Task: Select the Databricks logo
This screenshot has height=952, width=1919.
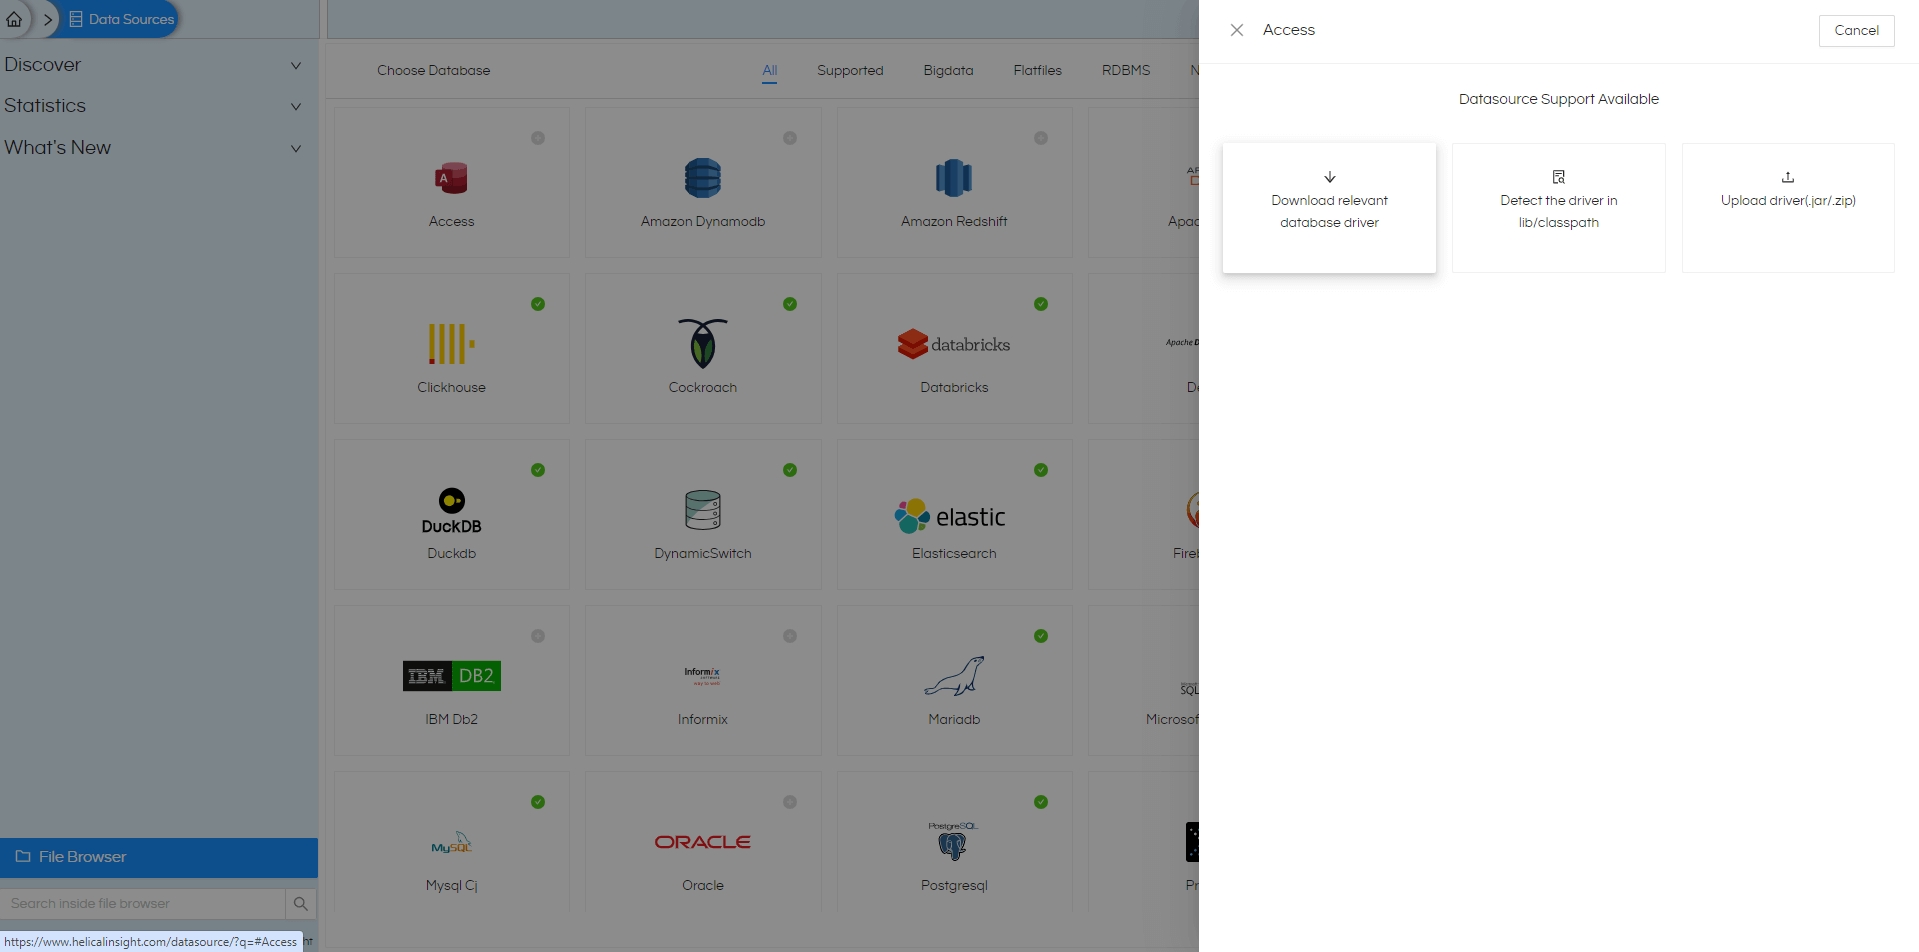Action: 954,344
